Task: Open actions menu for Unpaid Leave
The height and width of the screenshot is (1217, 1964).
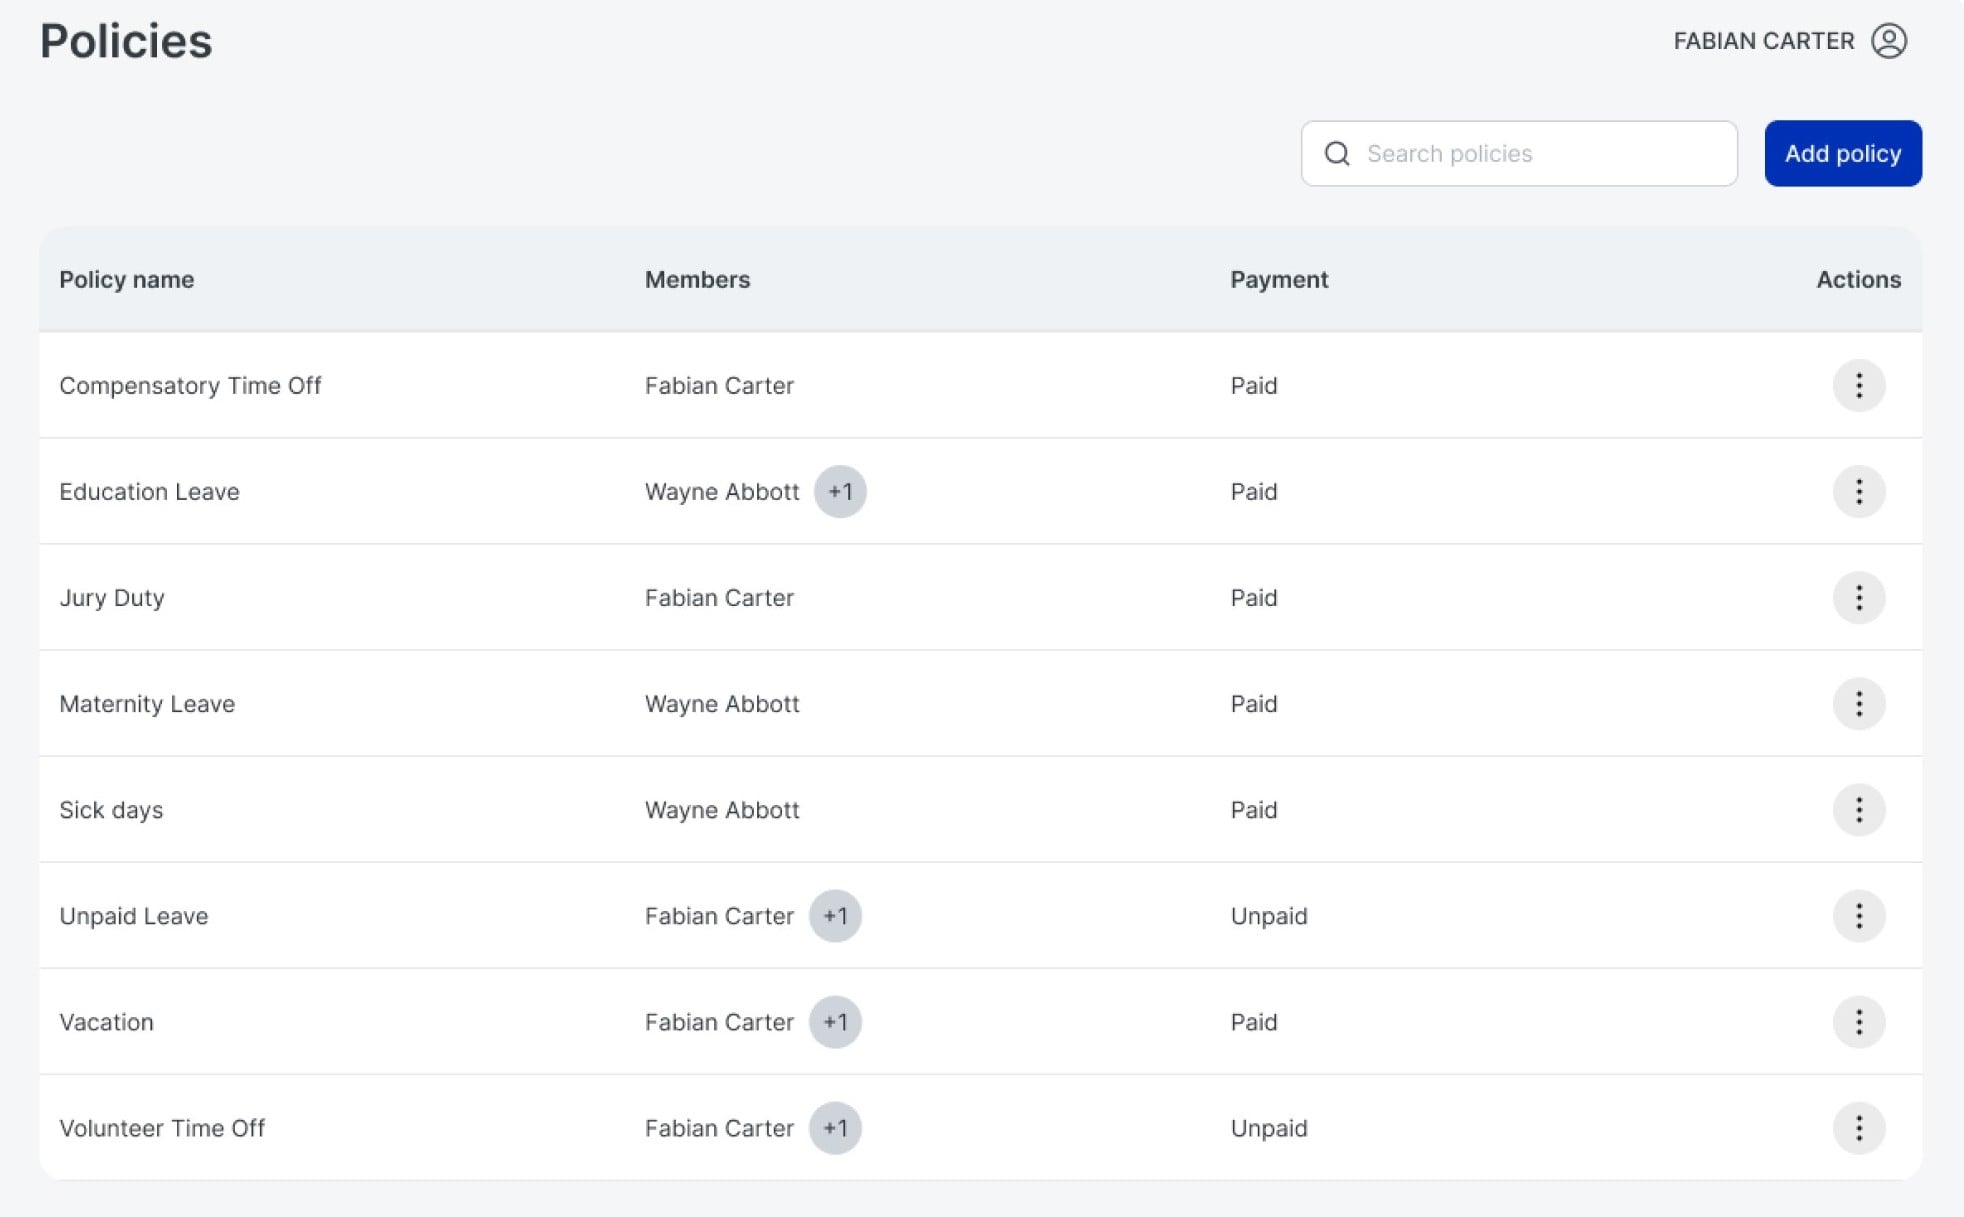Action: (x=1858, y=915)
